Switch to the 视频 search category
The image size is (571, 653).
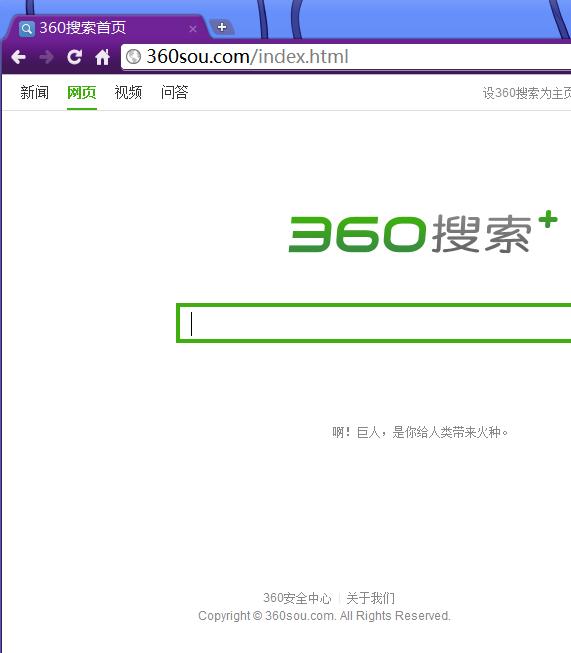point(128,92)
